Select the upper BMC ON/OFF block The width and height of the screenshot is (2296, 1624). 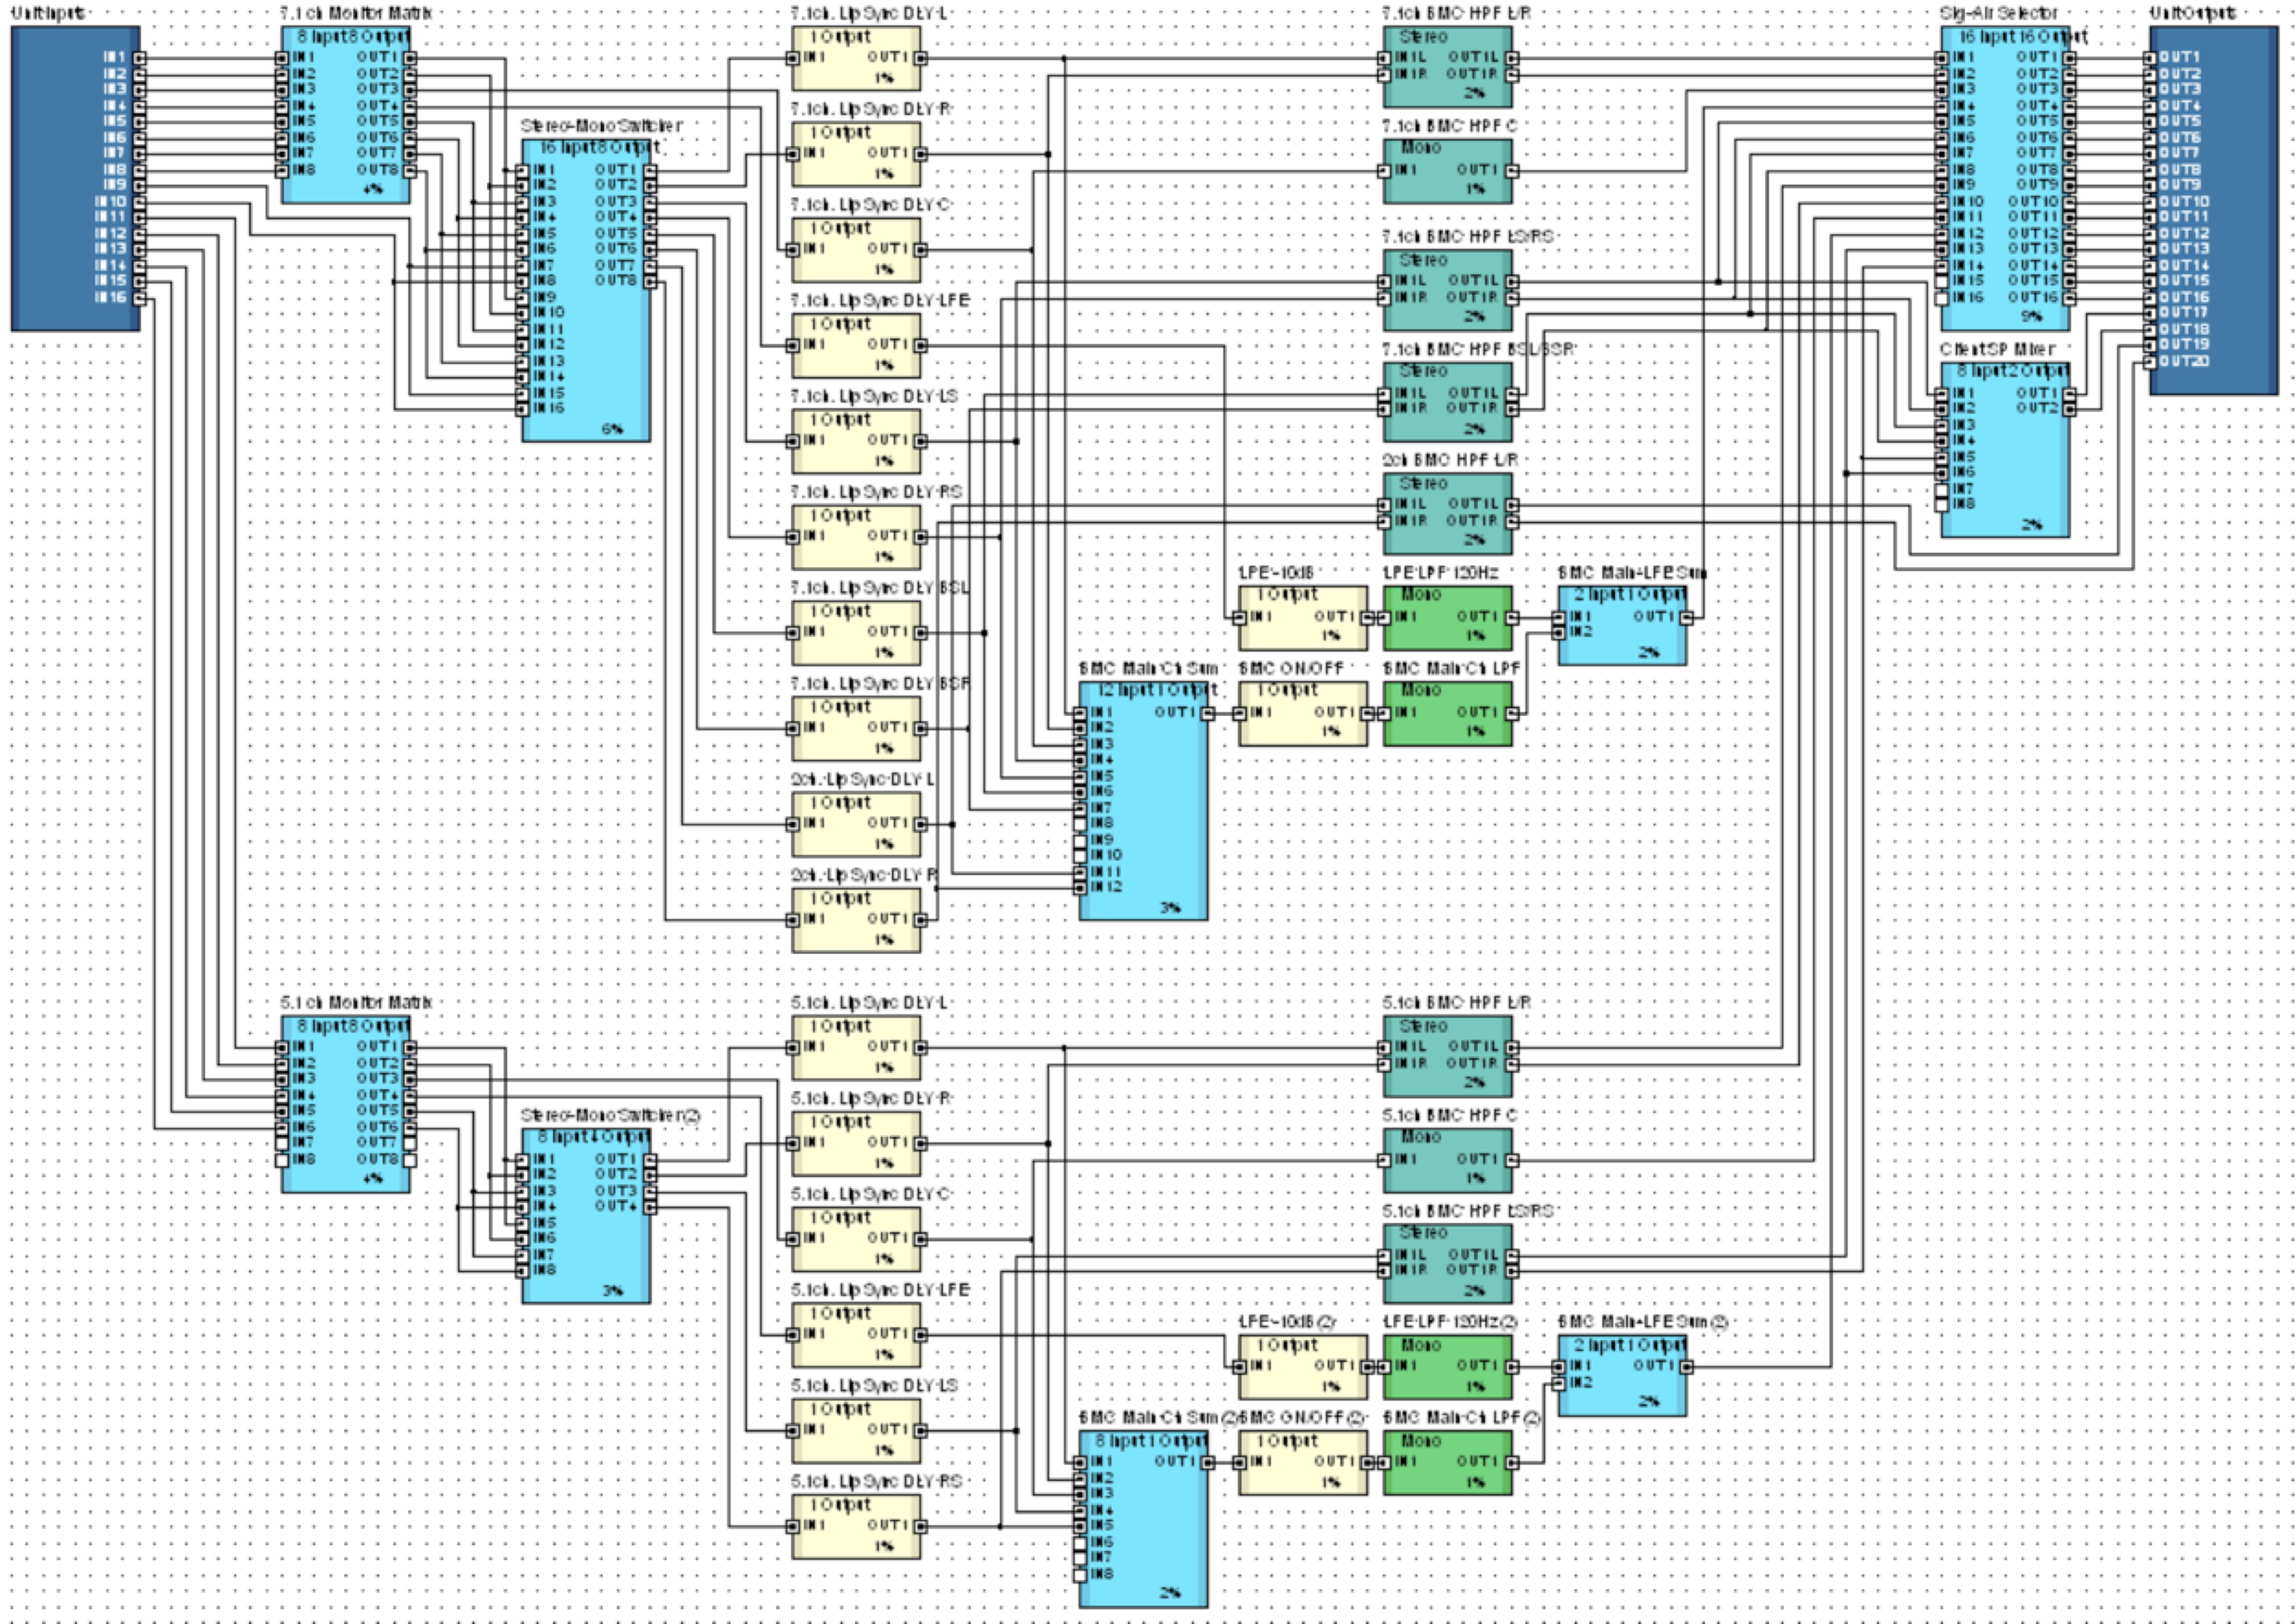[x=1303, y=714]
